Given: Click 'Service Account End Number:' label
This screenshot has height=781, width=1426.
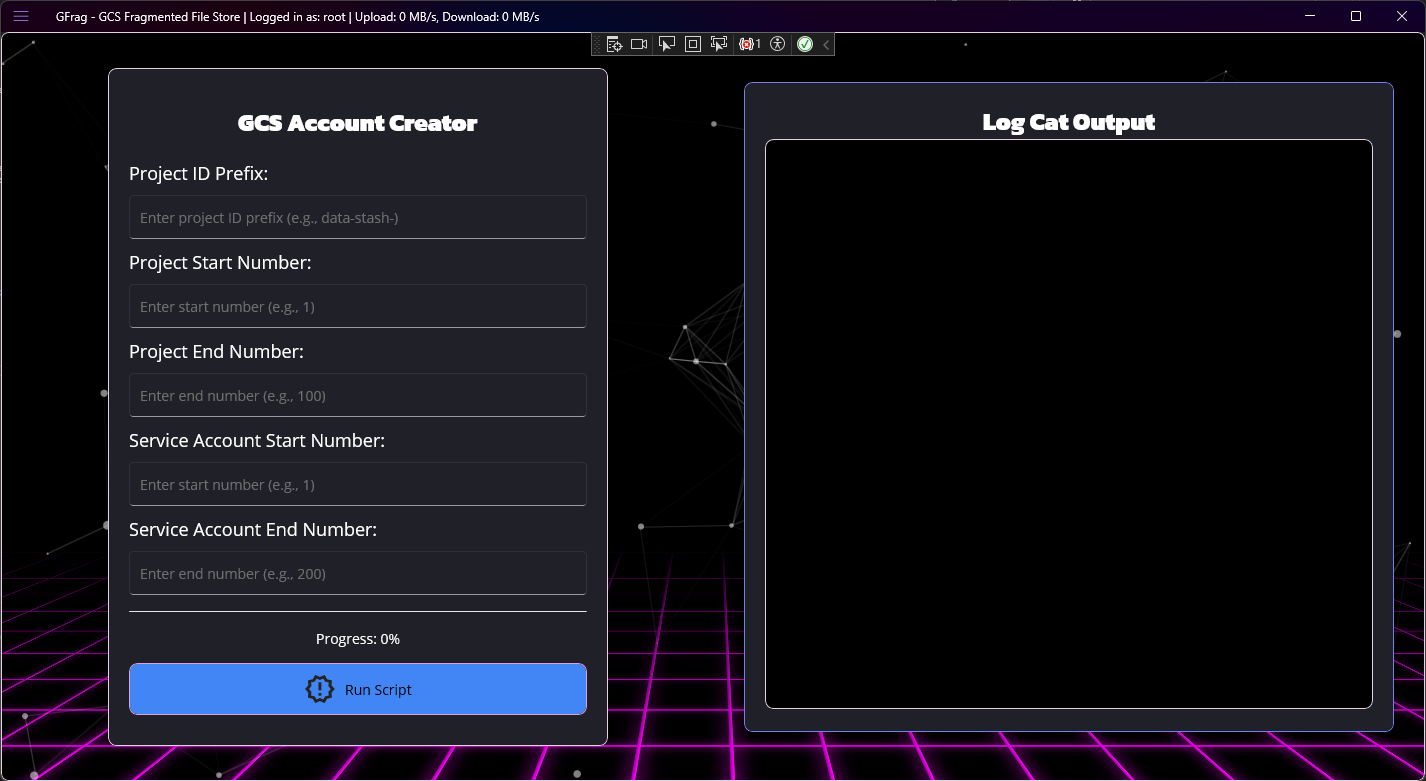Looking at the screenshot, I should pyautogui.click(x=253, y=530).
